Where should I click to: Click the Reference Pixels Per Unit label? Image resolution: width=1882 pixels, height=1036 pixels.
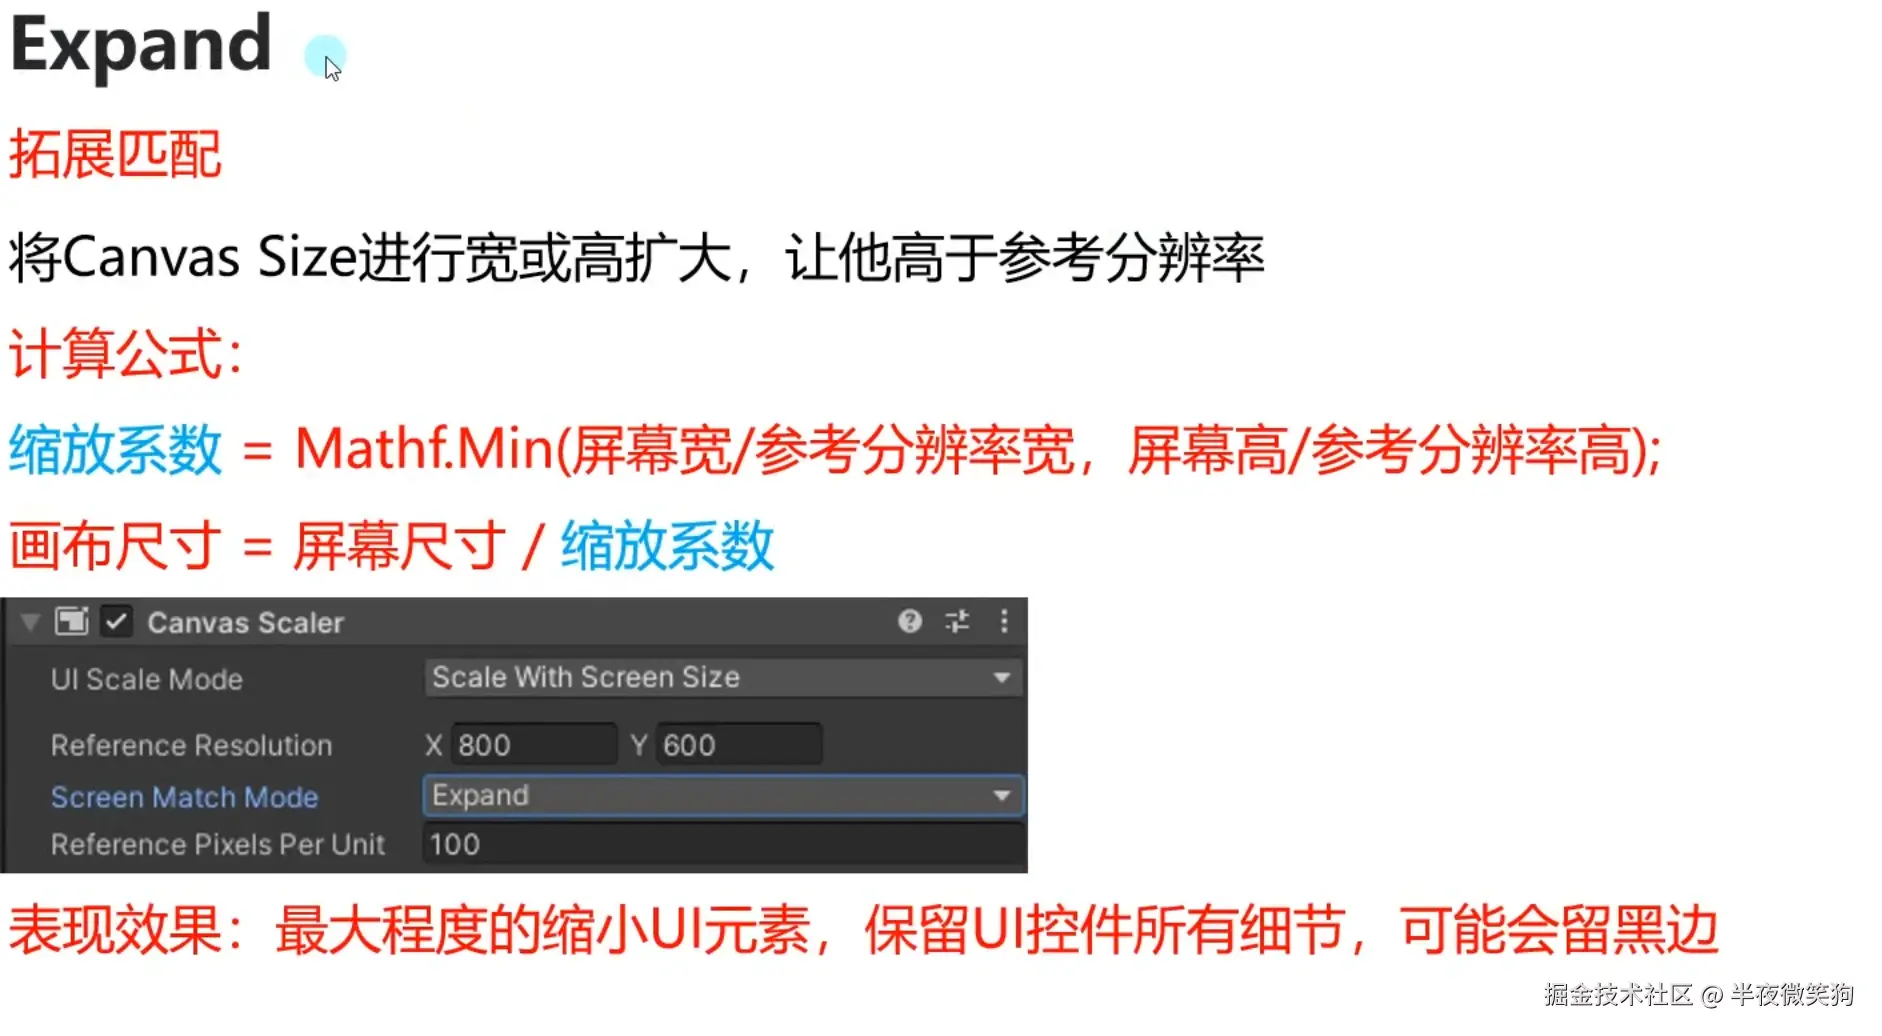(218, 845)
